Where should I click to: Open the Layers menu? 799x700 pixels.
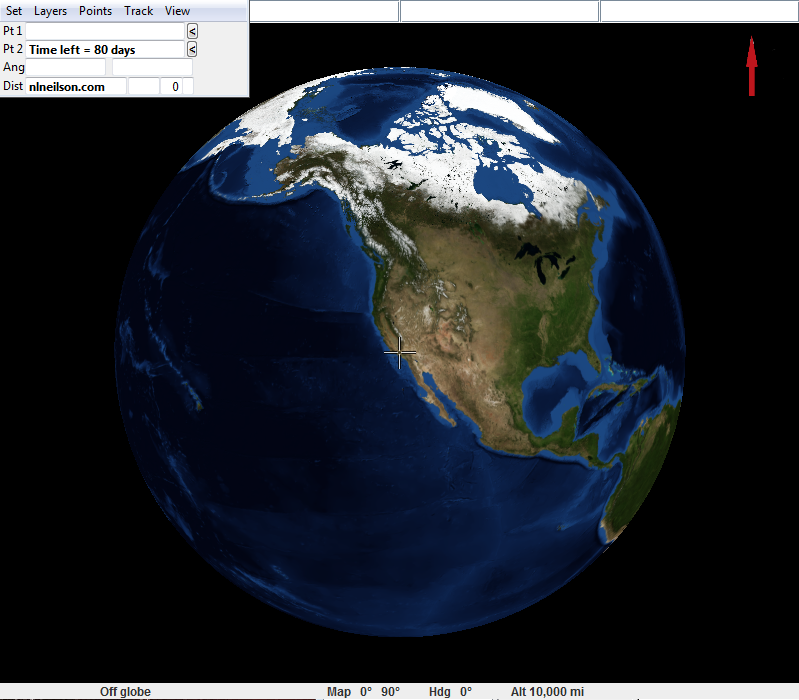(x=50, y=11)
